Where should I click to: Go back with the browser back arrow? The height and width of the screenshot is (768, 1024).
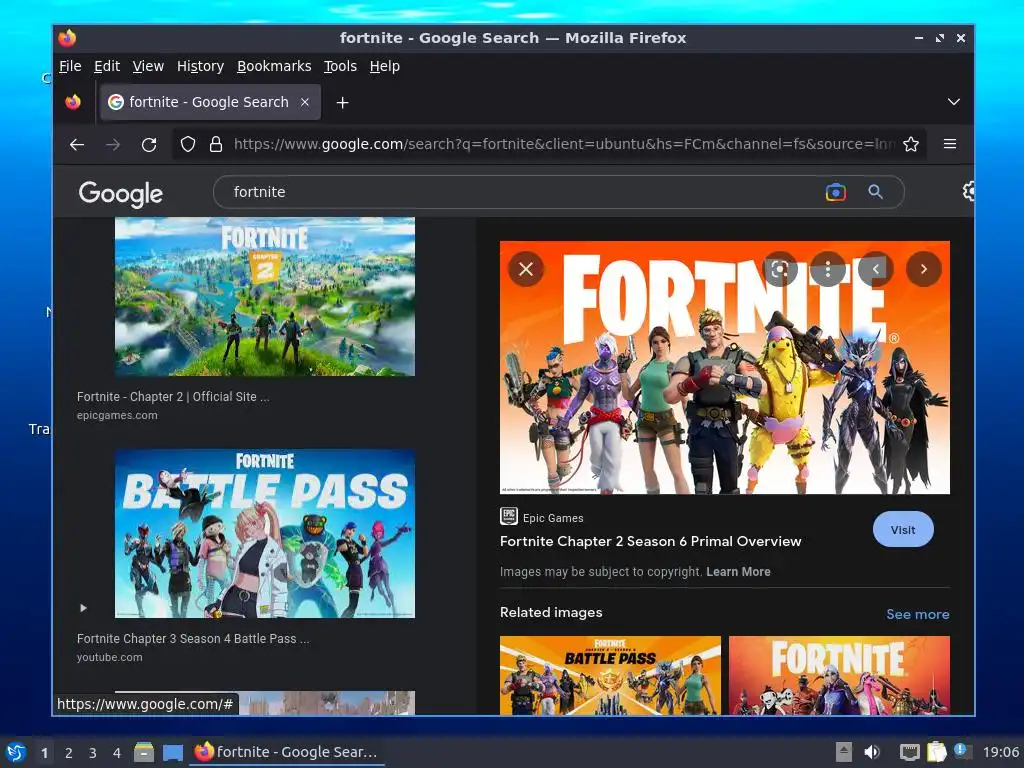click(x=77, y=144)
